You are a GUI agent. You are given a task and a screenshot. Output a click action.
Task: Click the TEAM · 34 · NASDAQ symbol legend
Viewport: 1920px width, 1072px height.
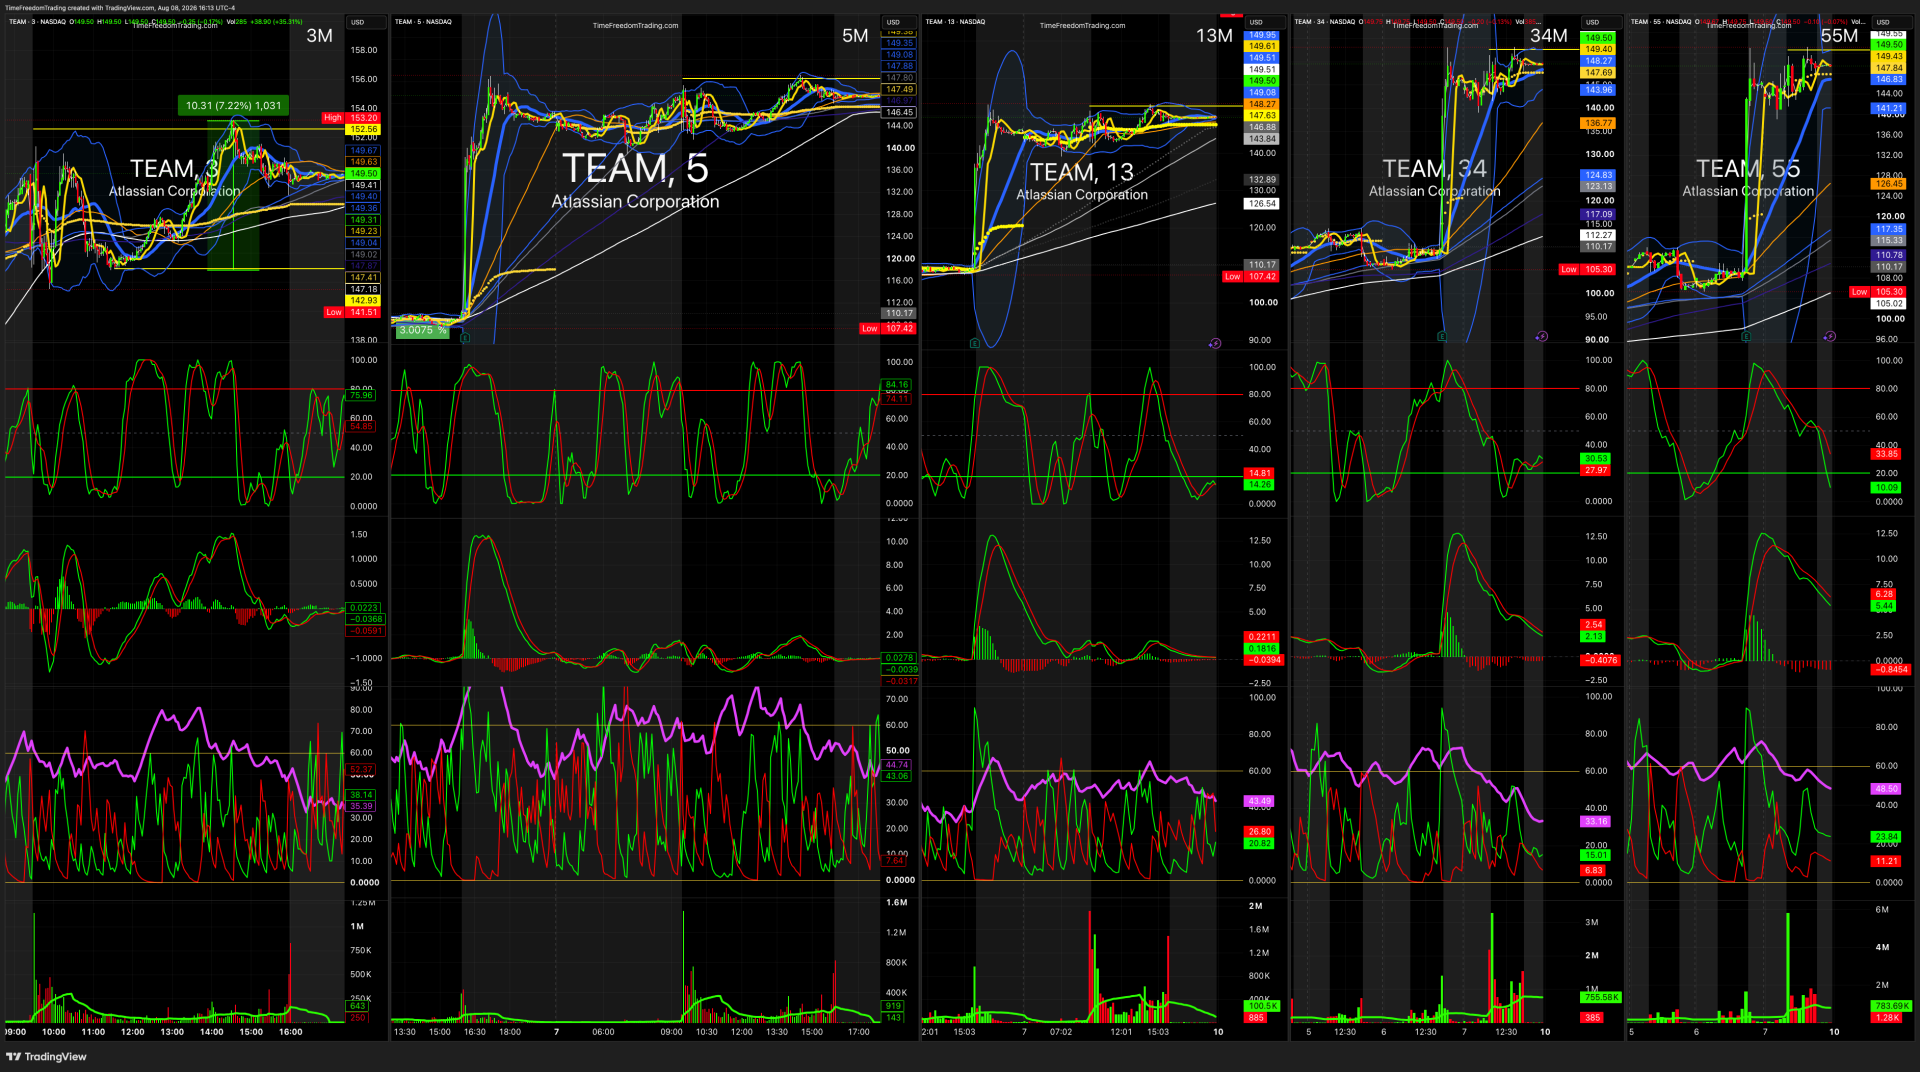pyautogui.click(x=1325, y=21)
